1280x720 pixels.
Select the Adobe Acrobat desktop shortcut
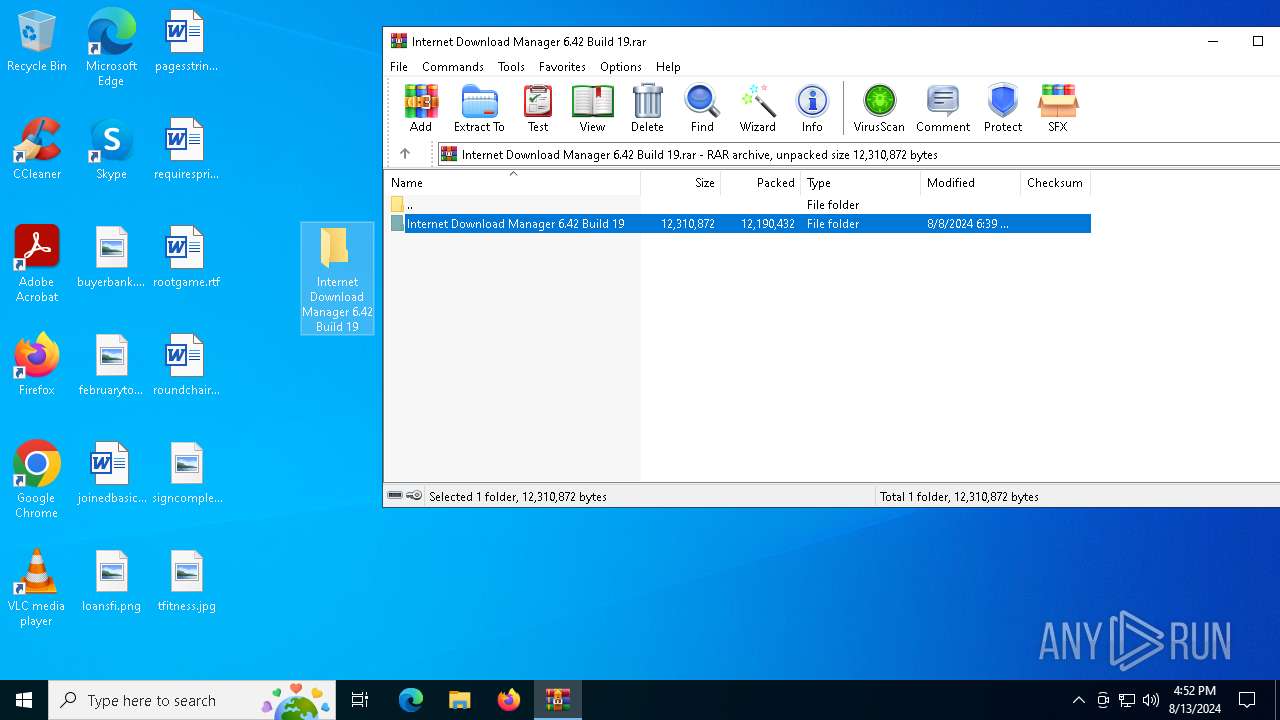[37, 264]
